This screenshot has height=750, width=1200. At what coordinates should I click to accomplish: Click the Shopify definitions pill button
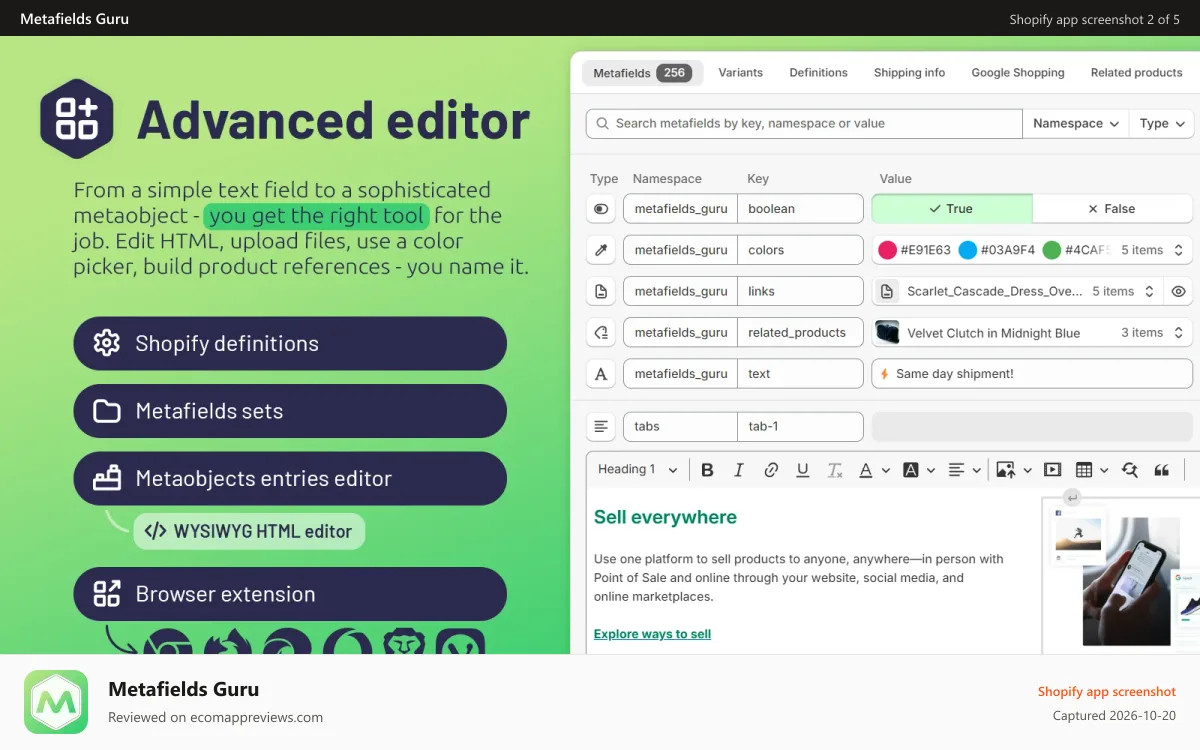[x=290, y=344]
